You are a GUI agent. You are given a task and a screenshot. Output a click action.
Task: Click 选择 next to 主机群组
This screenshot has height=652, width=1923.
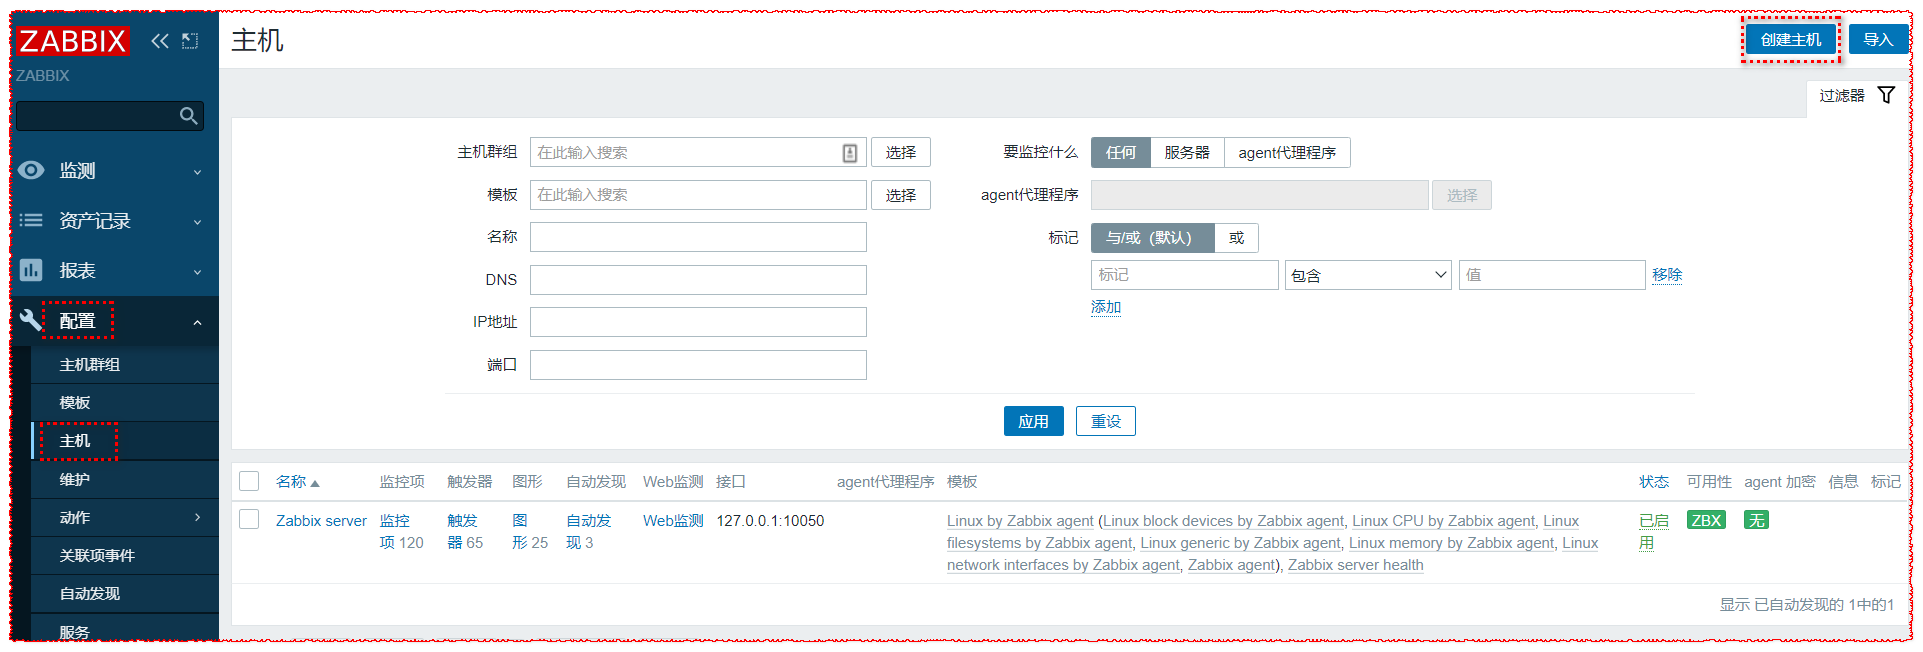point(900,152)
